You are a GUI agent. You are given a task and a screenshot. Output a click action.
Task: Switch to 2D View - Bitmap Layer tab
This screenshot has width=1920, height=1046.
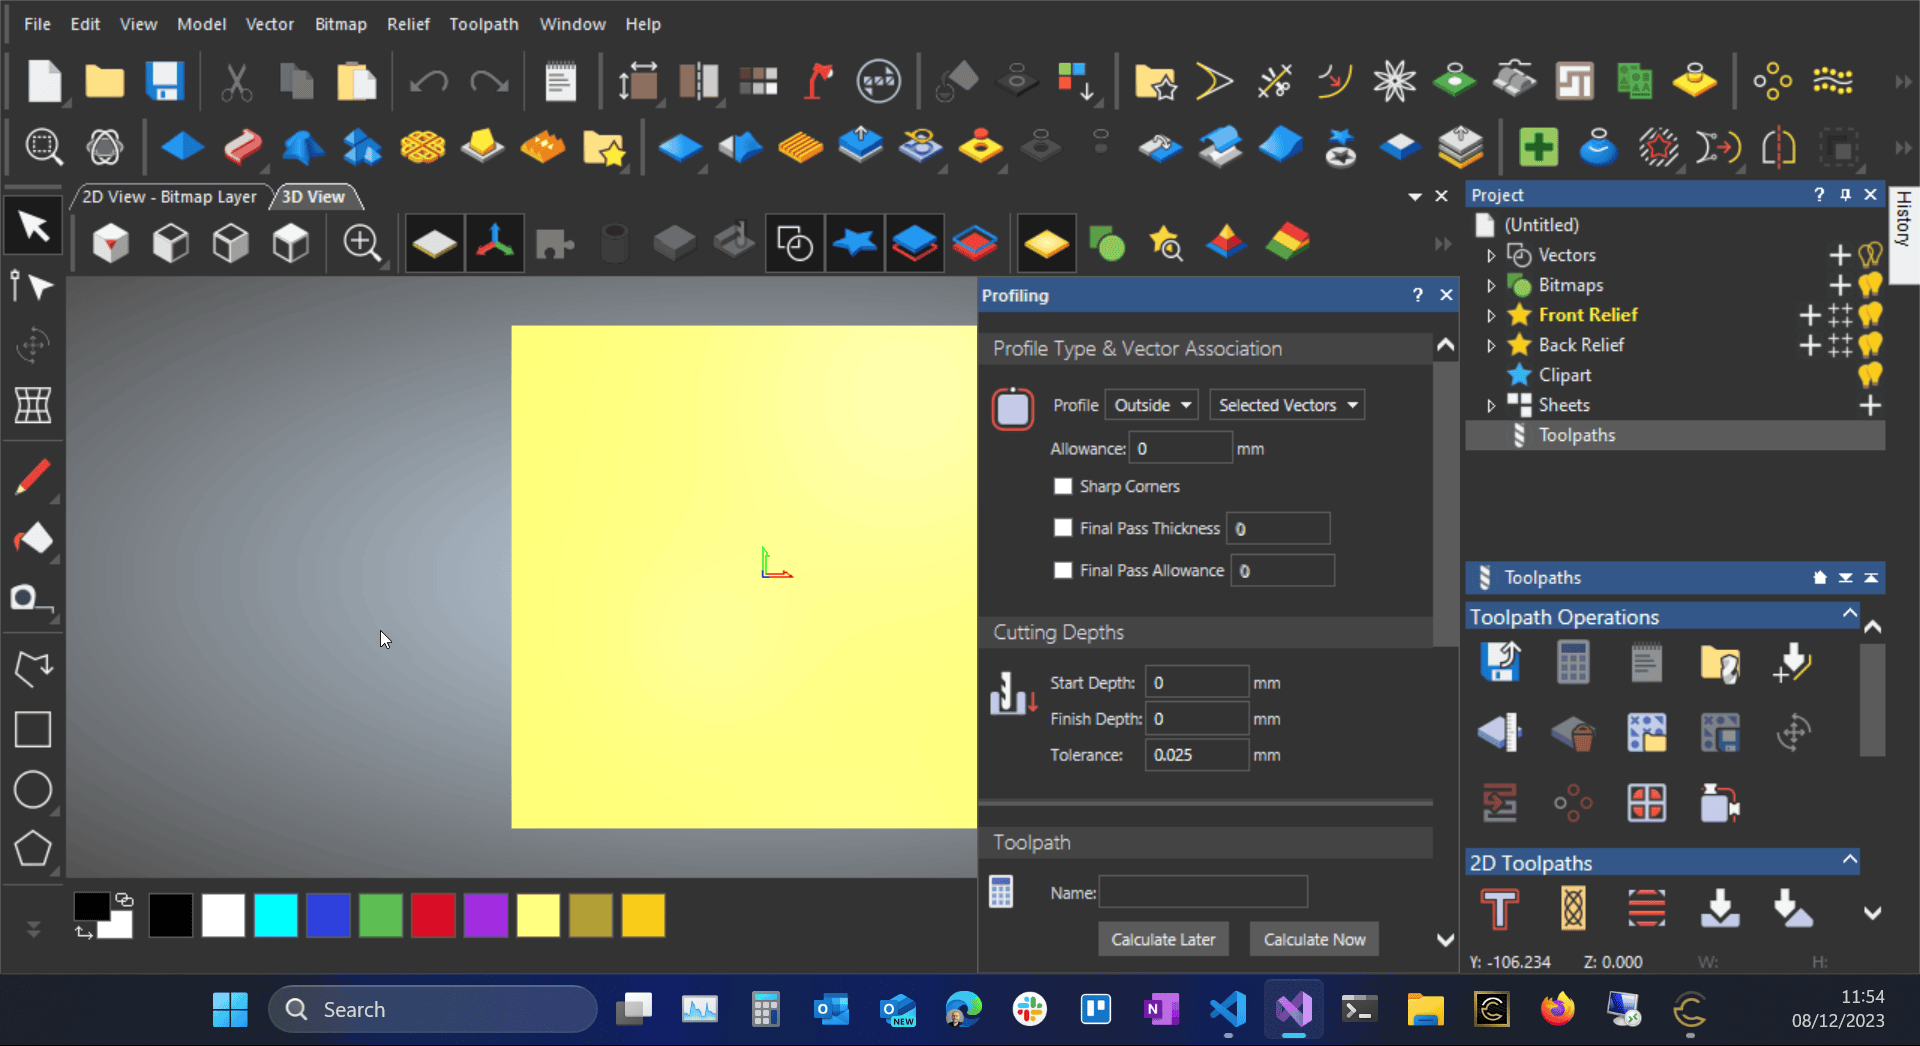tap(169, 197)
